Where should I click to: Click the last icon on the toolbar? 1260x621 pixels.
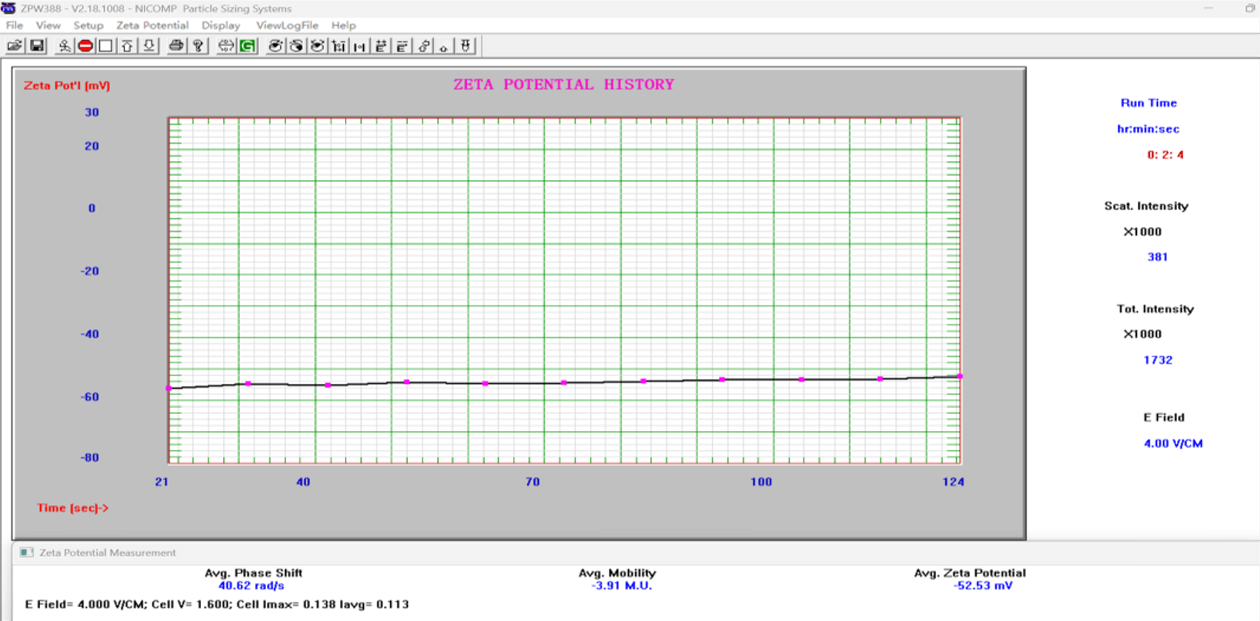click(466, 46)
